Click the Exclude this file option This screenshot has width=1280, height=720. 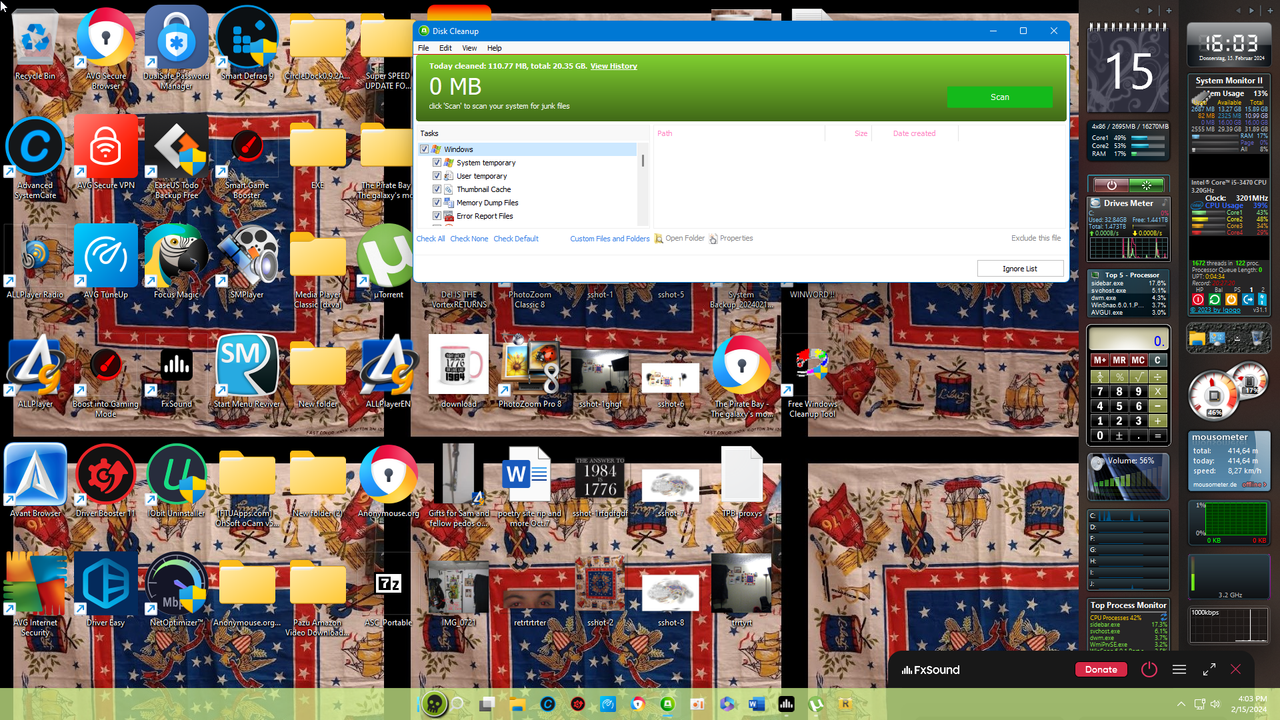click(x=1036, y=239)
